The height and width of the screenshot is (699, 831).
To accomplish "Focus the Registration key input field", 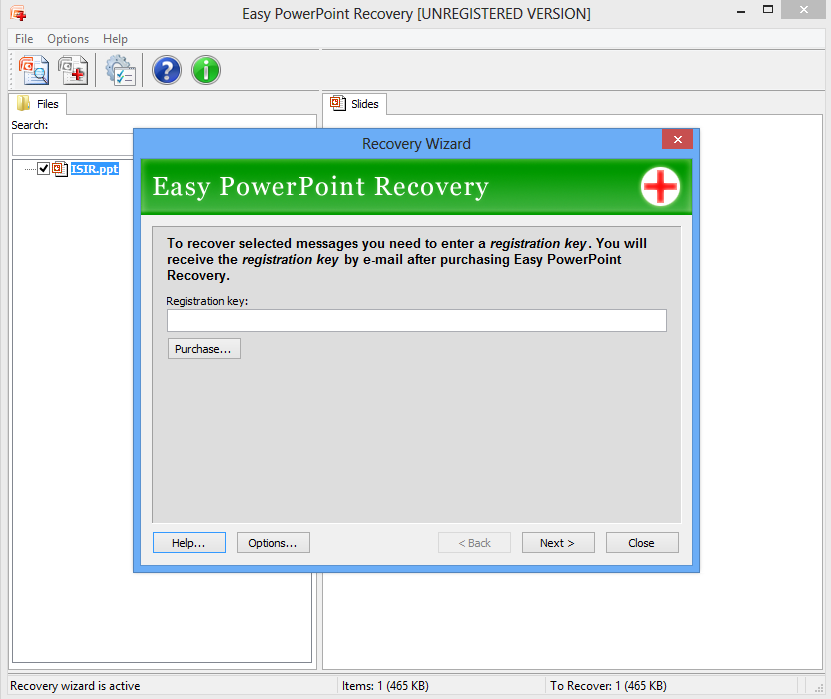I will point(417,321).
